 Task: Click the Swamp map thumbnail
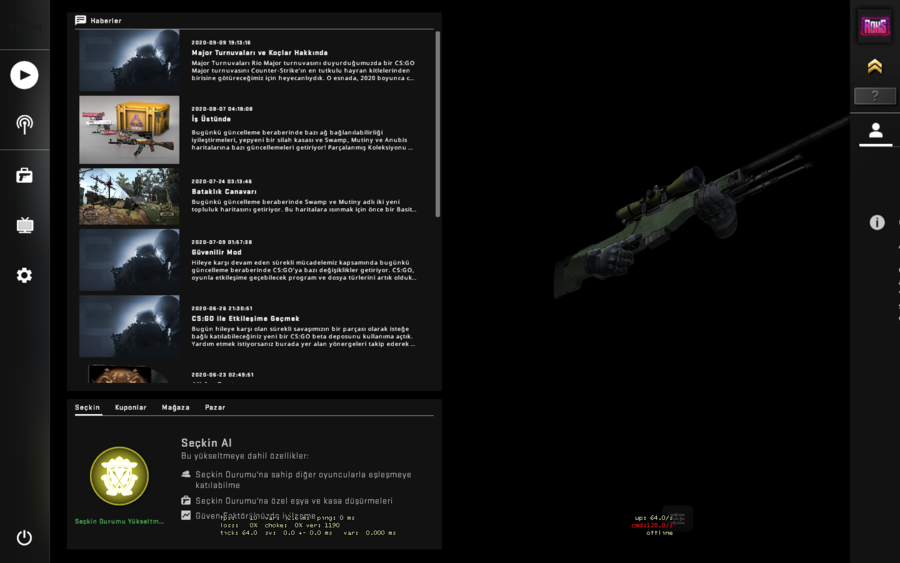coord(129,196)
